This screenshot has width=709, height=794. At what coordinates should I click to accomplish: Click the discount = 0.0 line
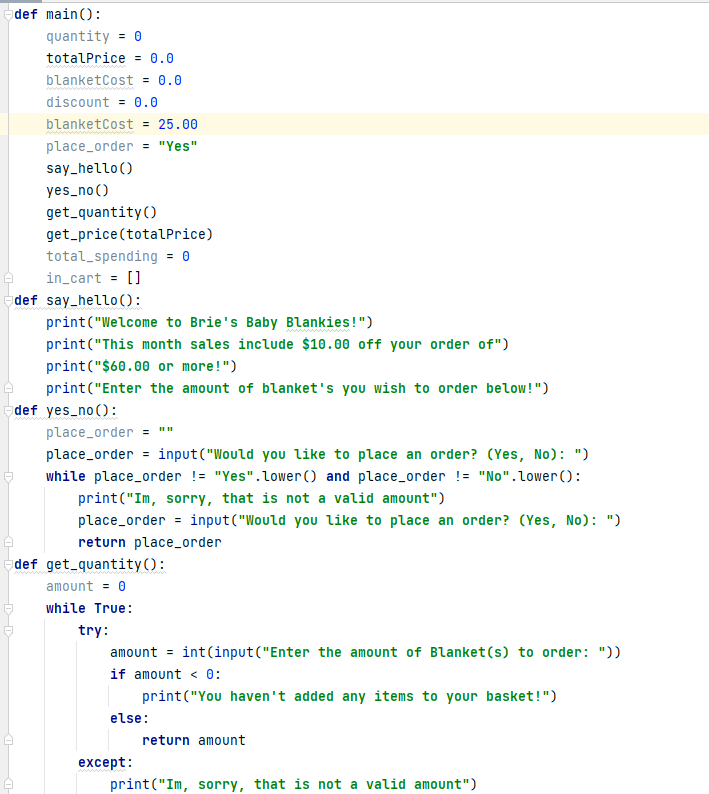(102, 102)
